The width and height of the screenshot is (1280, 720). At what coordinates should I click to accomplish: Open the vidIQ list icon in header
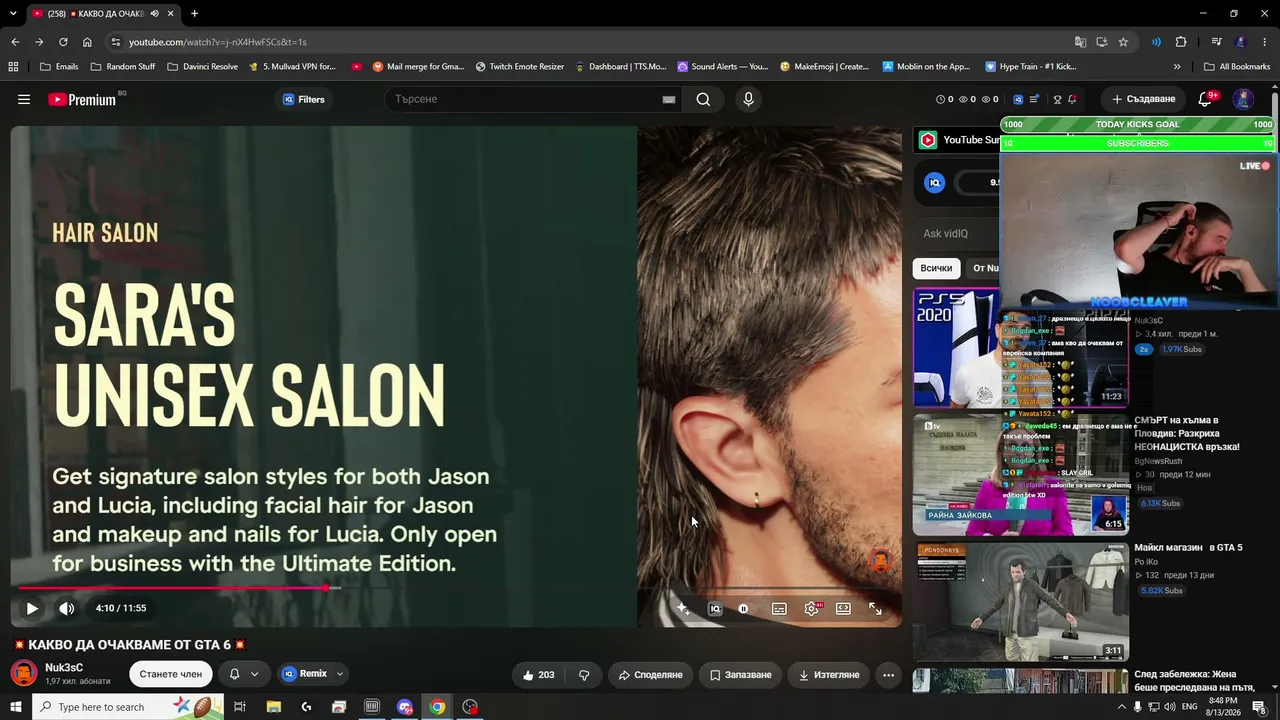click(1034, 99)
